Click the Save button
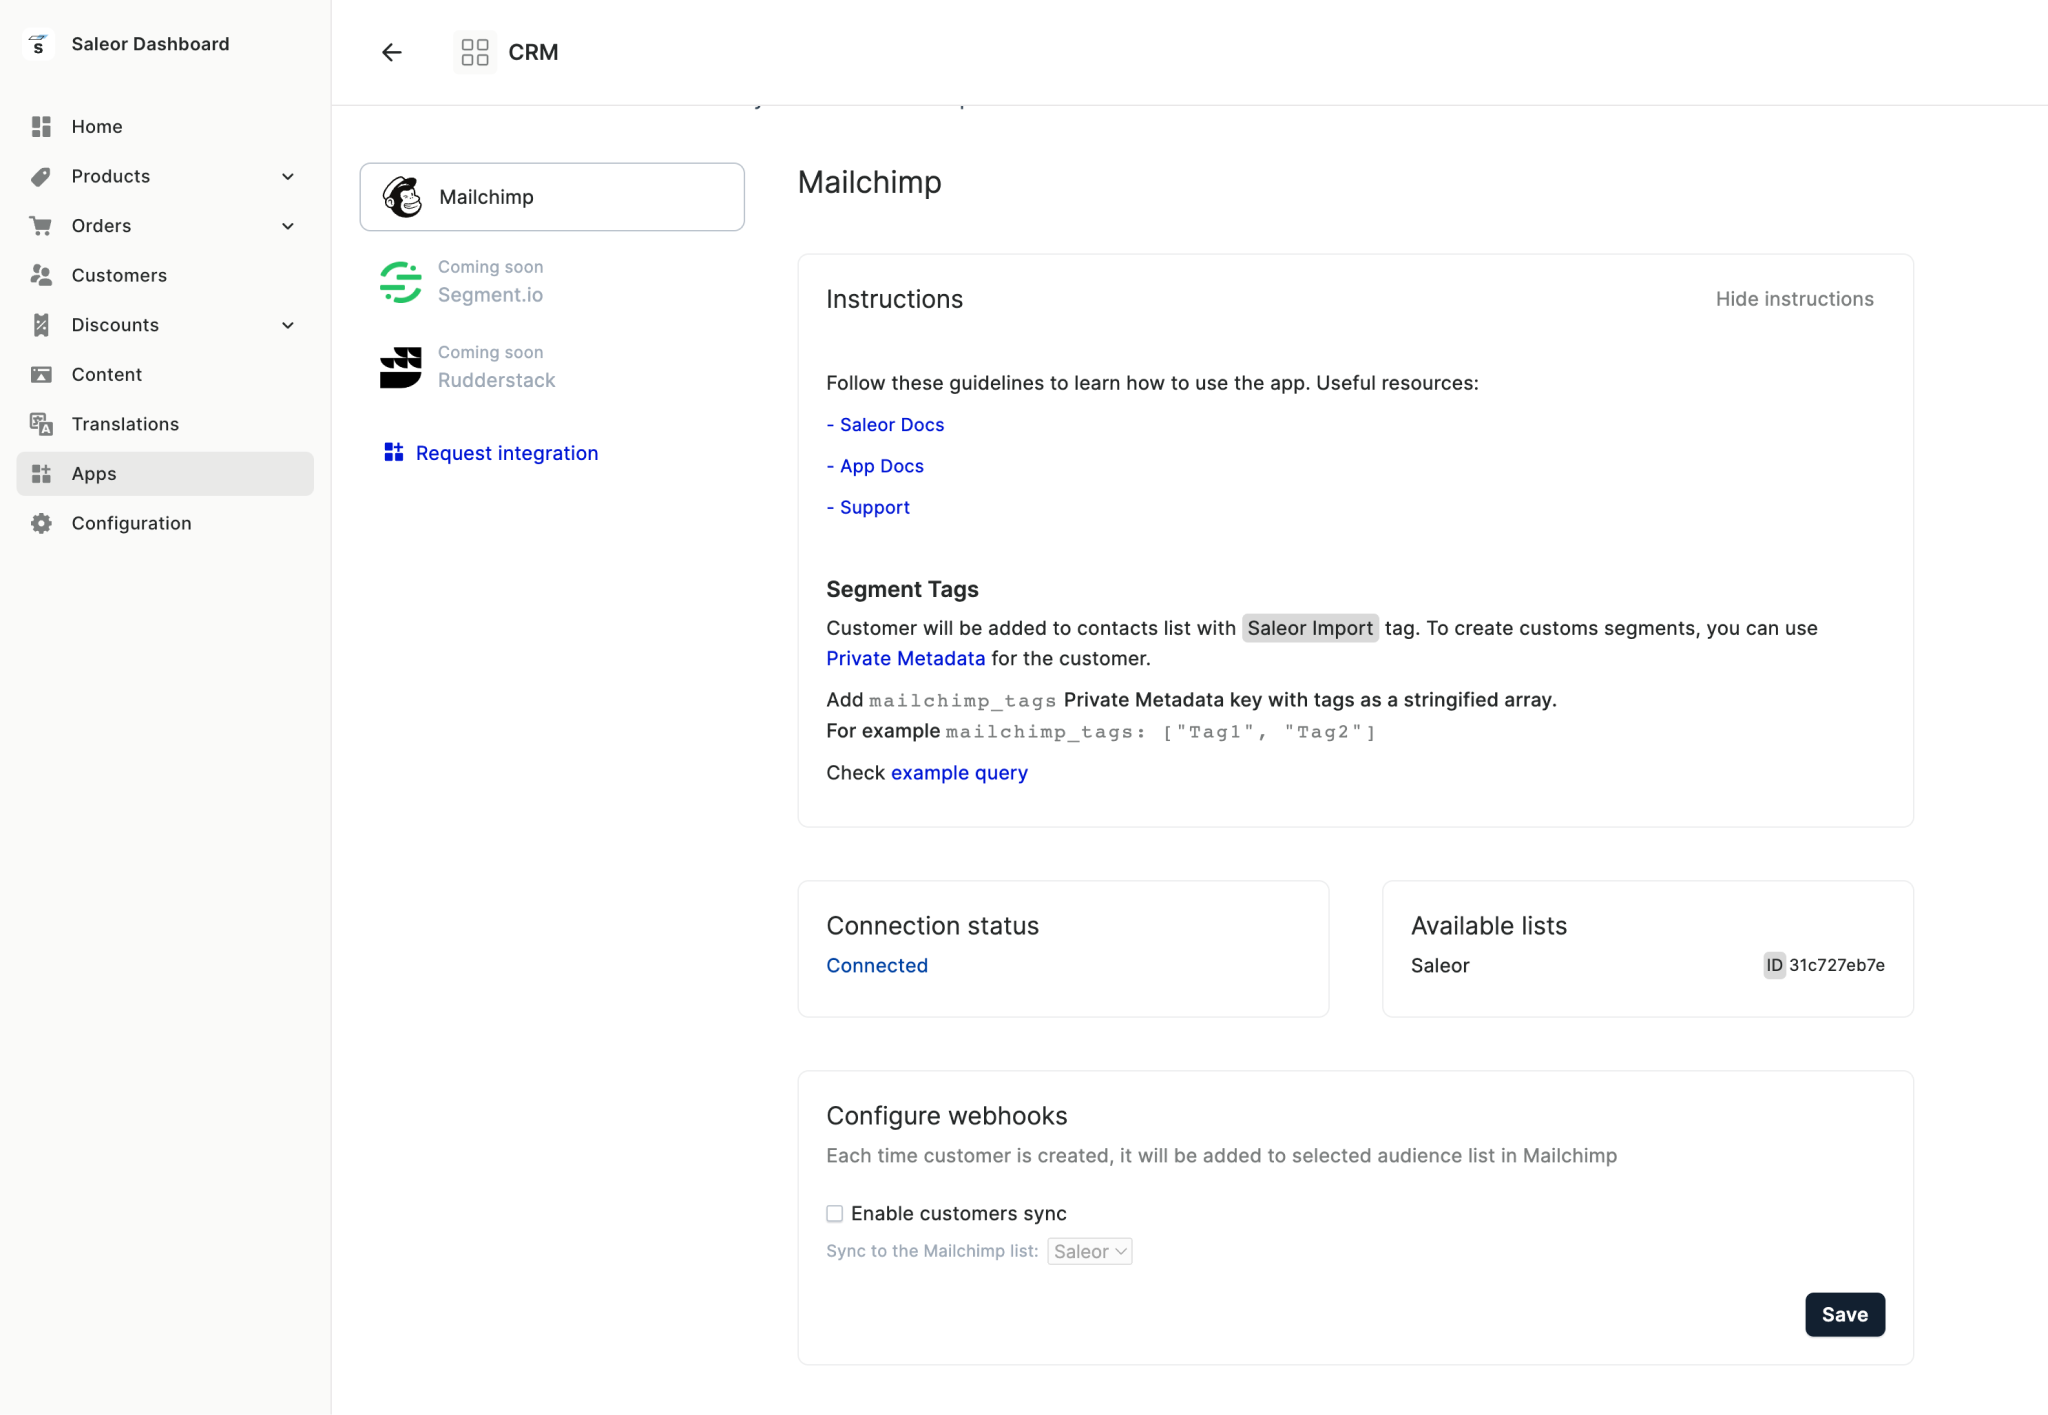Image resolution: width=2048 pixels, height=1415 pixels. pos(1843,1314)
